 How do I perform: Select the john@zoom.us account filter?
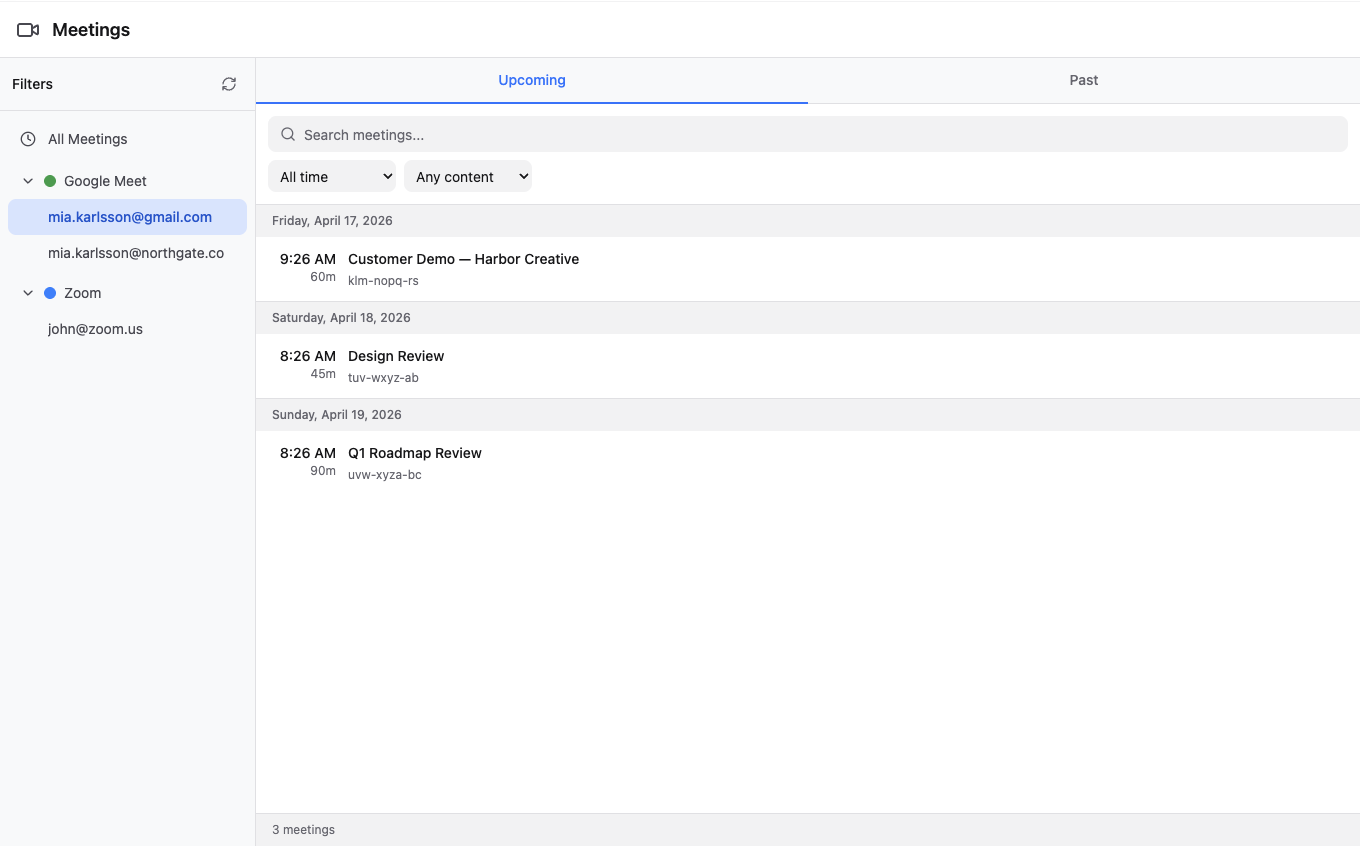[95, 329]
